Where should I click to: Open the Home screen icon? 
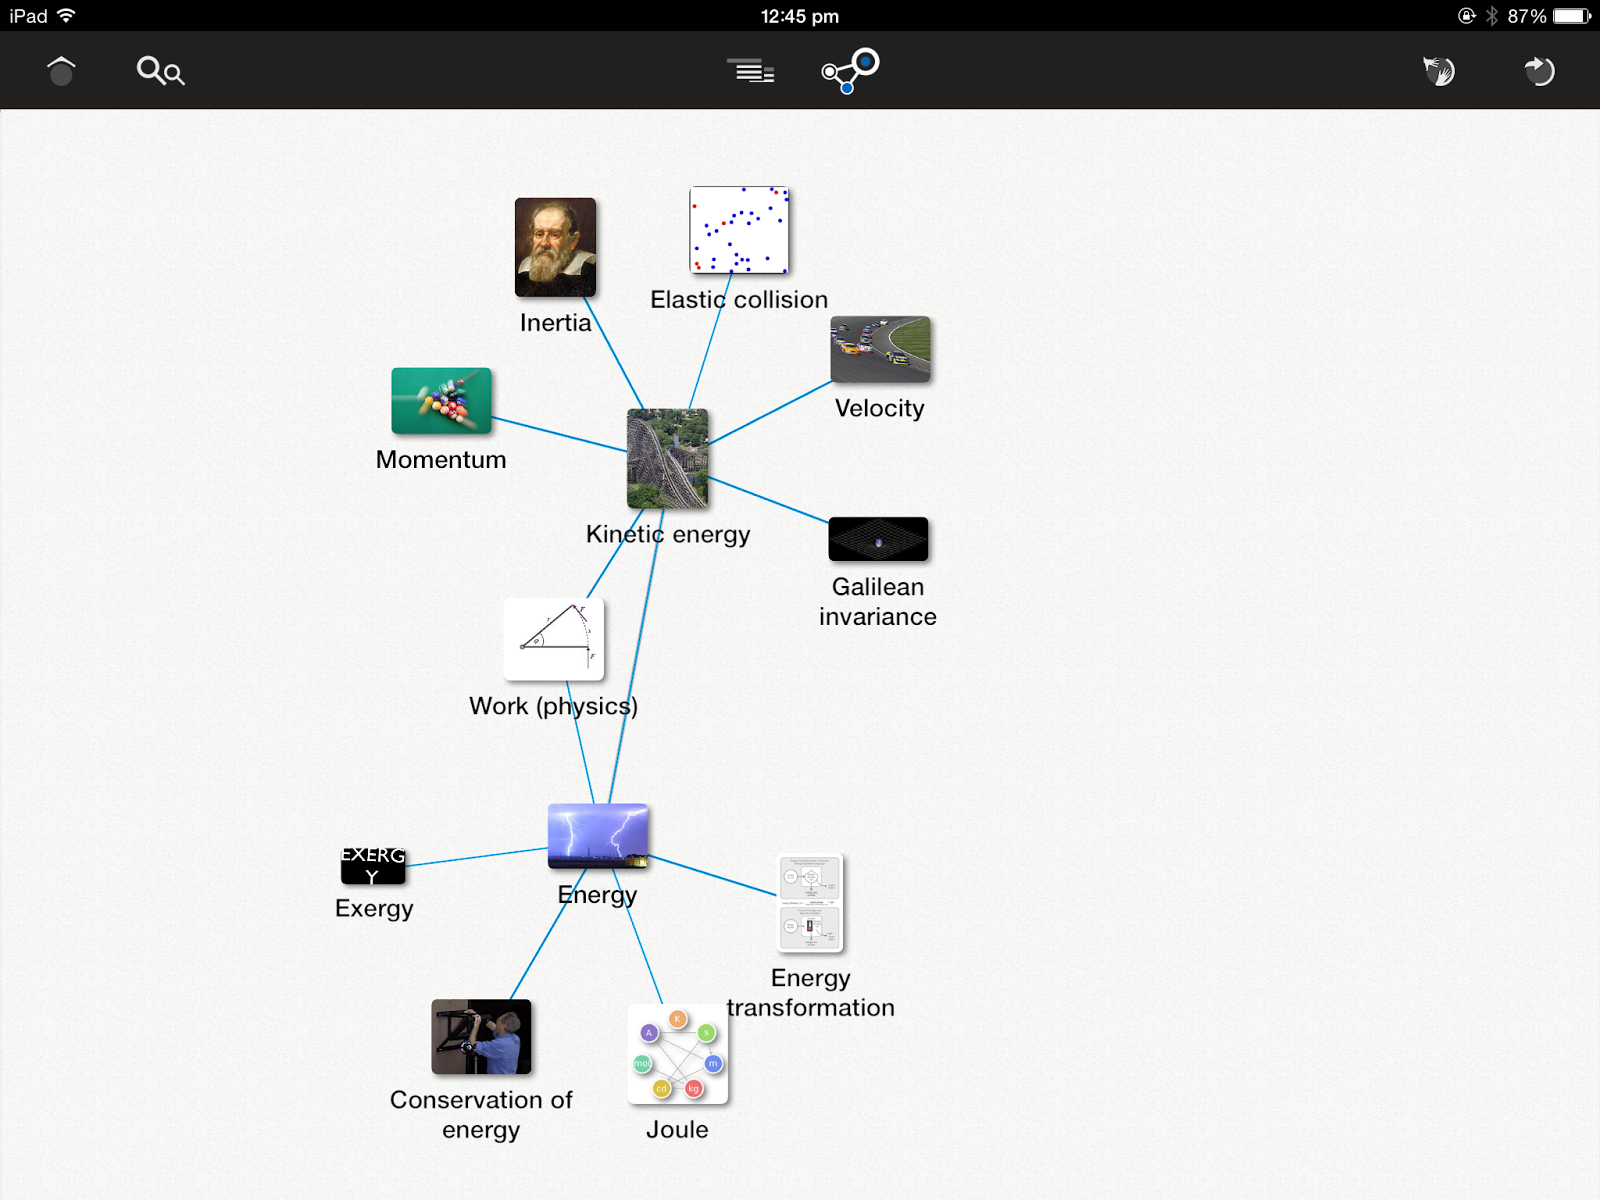tap(60, 70)
